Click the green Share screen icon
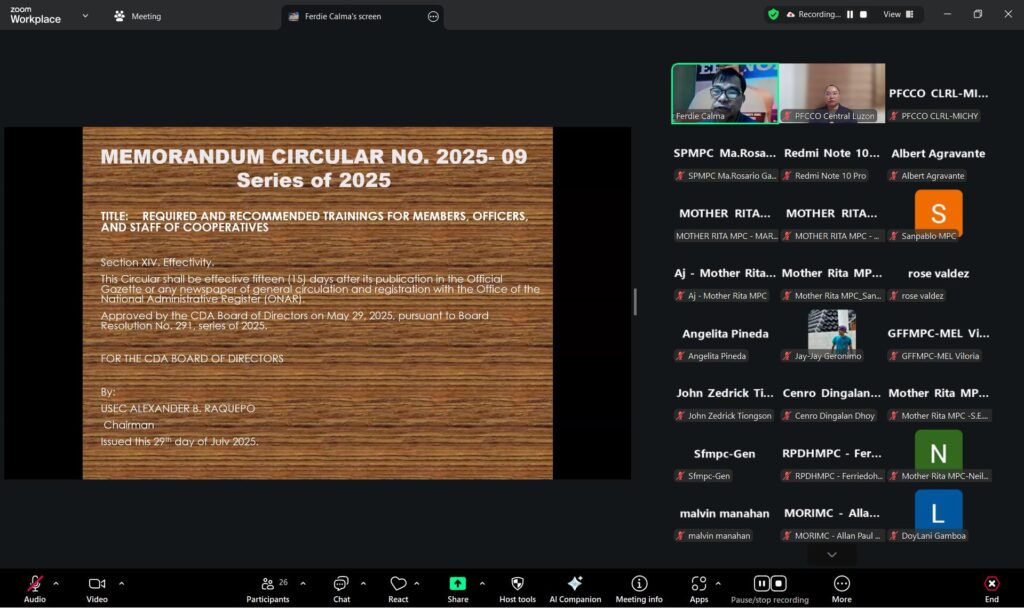The image size is (1024, 608). [x=457, y=584]
